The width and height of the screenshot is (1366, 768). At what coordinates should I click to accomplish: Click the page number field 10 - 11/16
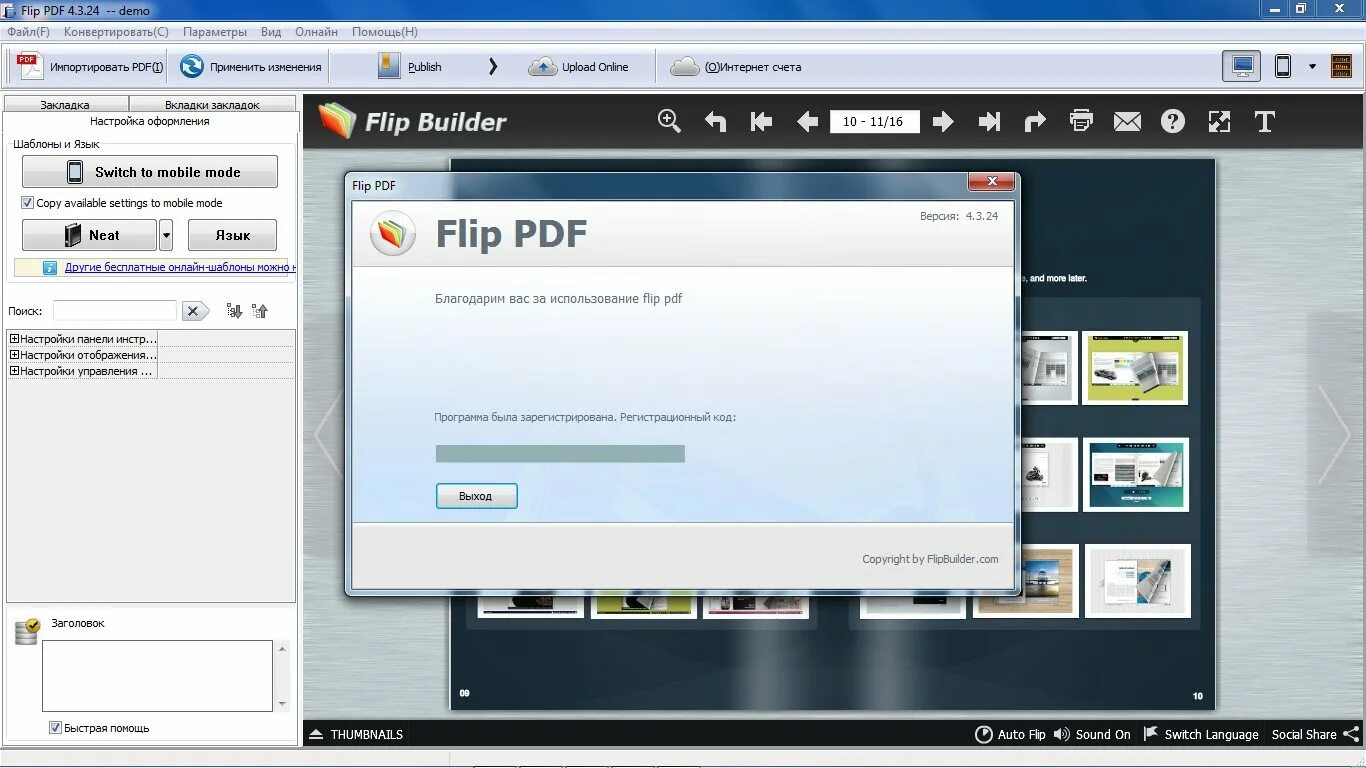click(x=874, y=122)
